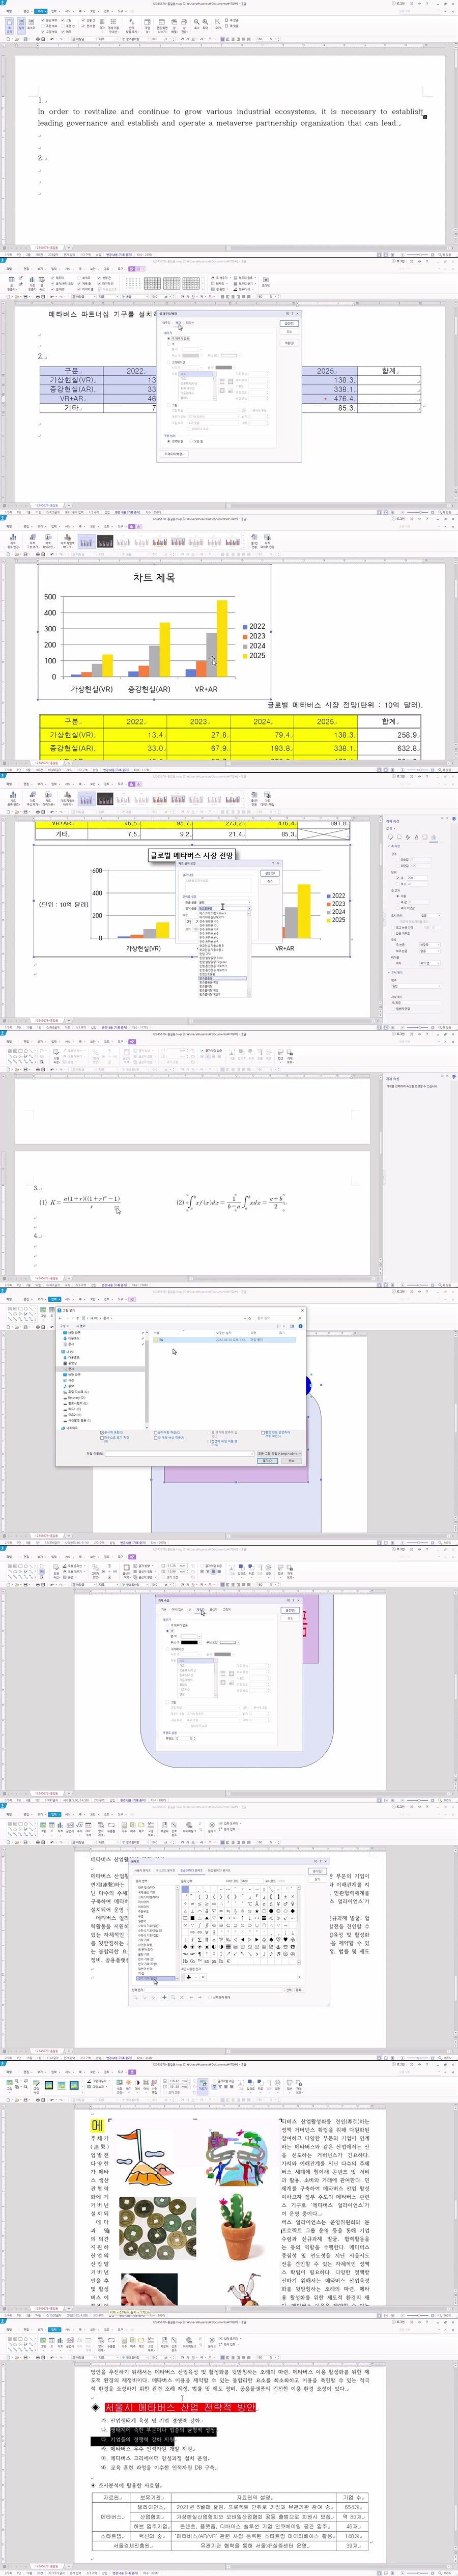Switch to the second tab in the table properties dialog
Viewport: 458px width, 2576px height.
178,323
